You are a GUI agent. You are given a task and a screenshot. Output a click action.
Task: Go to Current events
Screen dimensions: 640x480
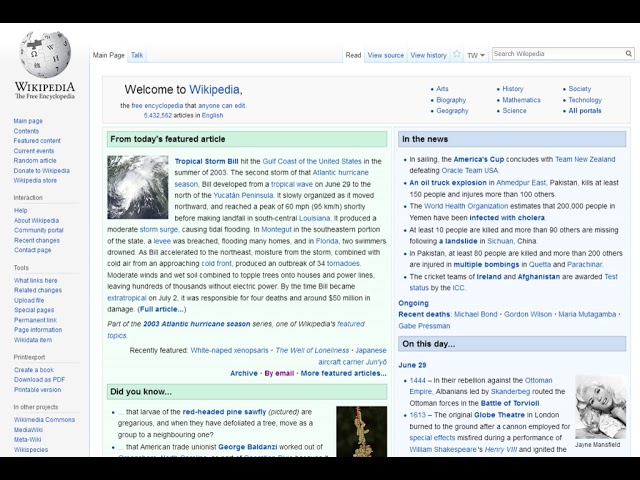tap(33, 151)
